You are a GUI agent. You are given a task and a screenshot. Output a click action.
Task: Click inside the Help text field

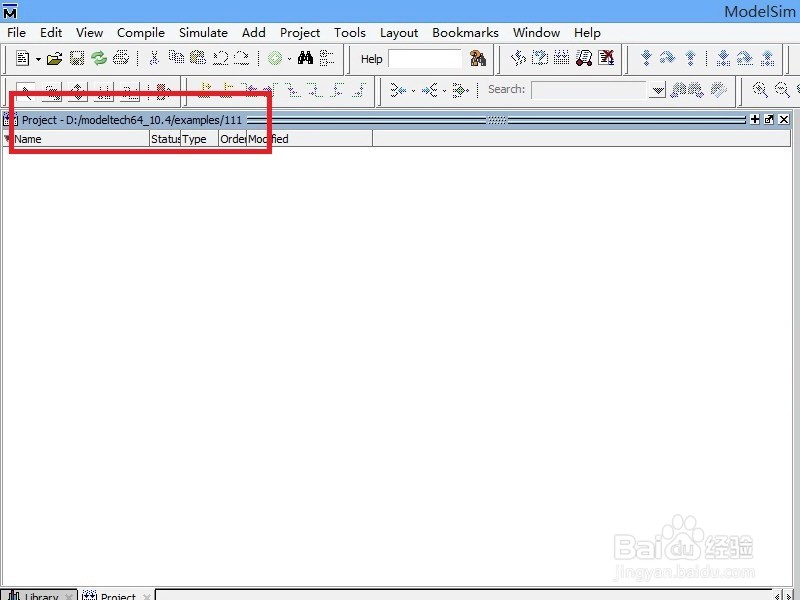(x=425, y=59)
